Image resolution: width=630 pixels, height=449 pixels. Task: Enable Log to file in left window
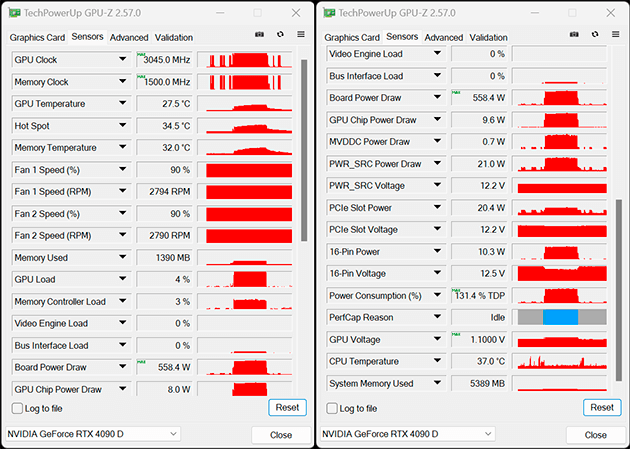point(17,408)
